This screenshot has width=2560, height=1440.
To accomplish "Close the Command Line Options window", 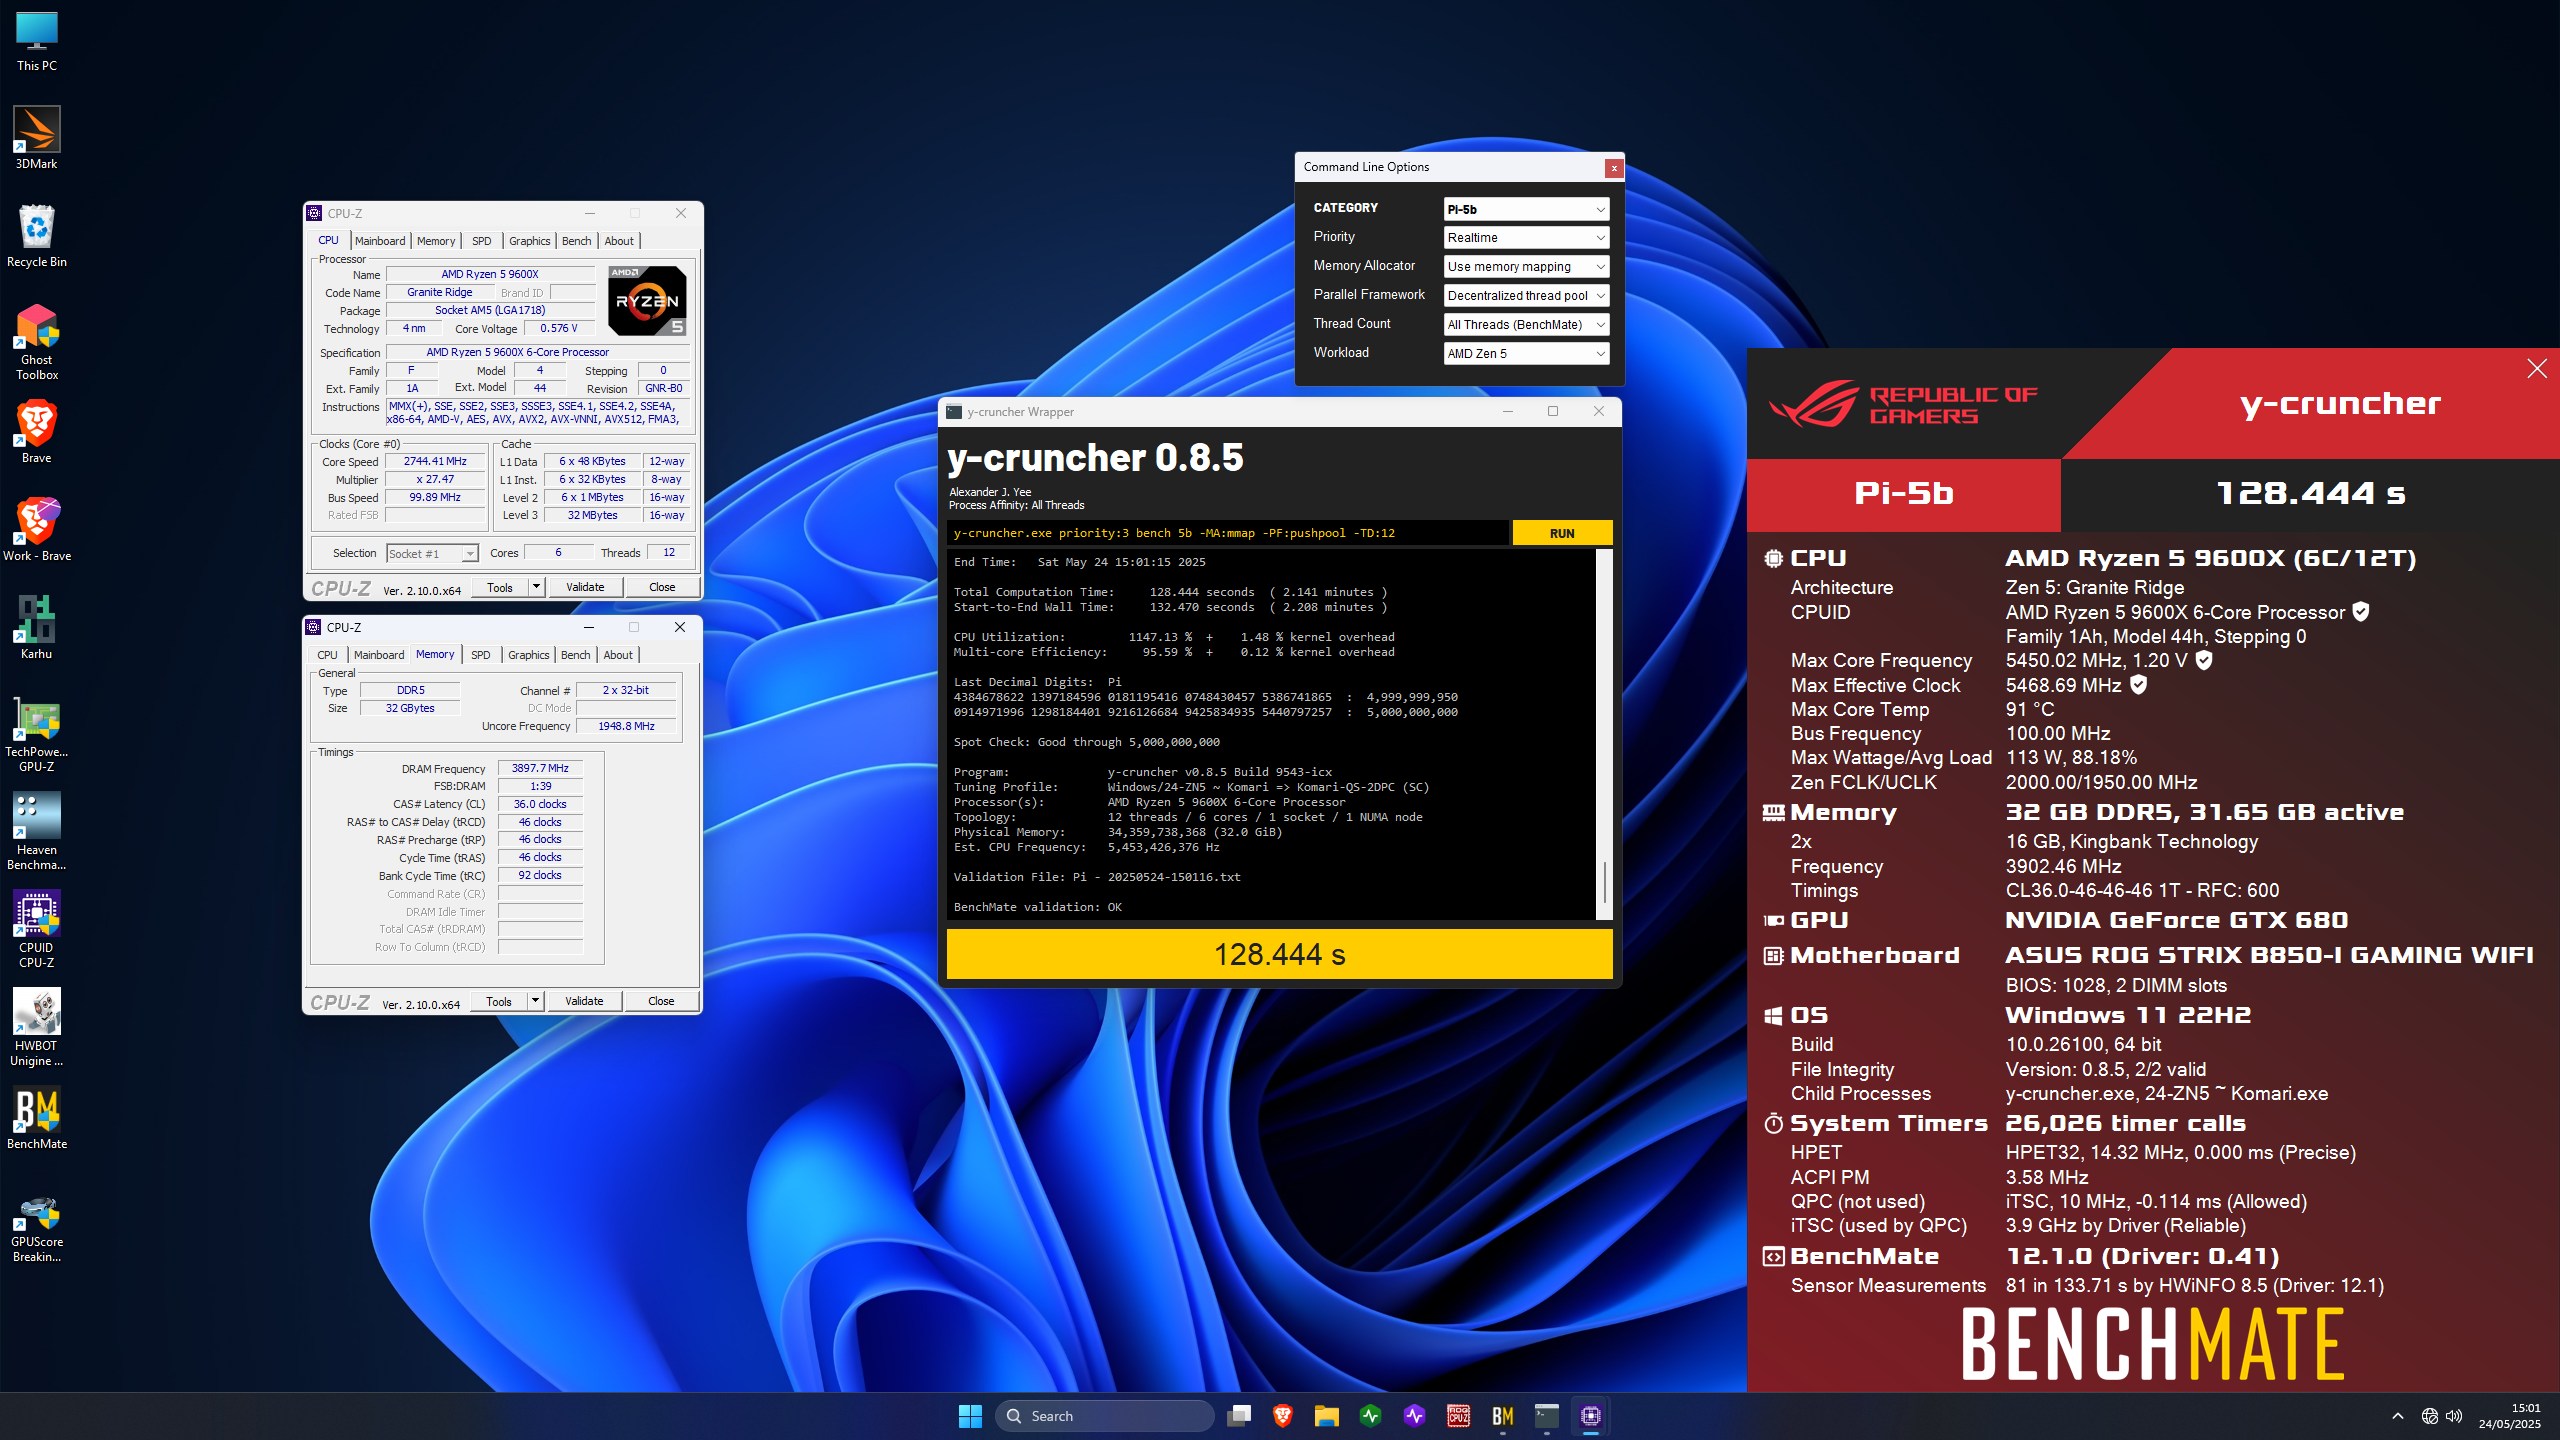I will (x=1613, y=168).
